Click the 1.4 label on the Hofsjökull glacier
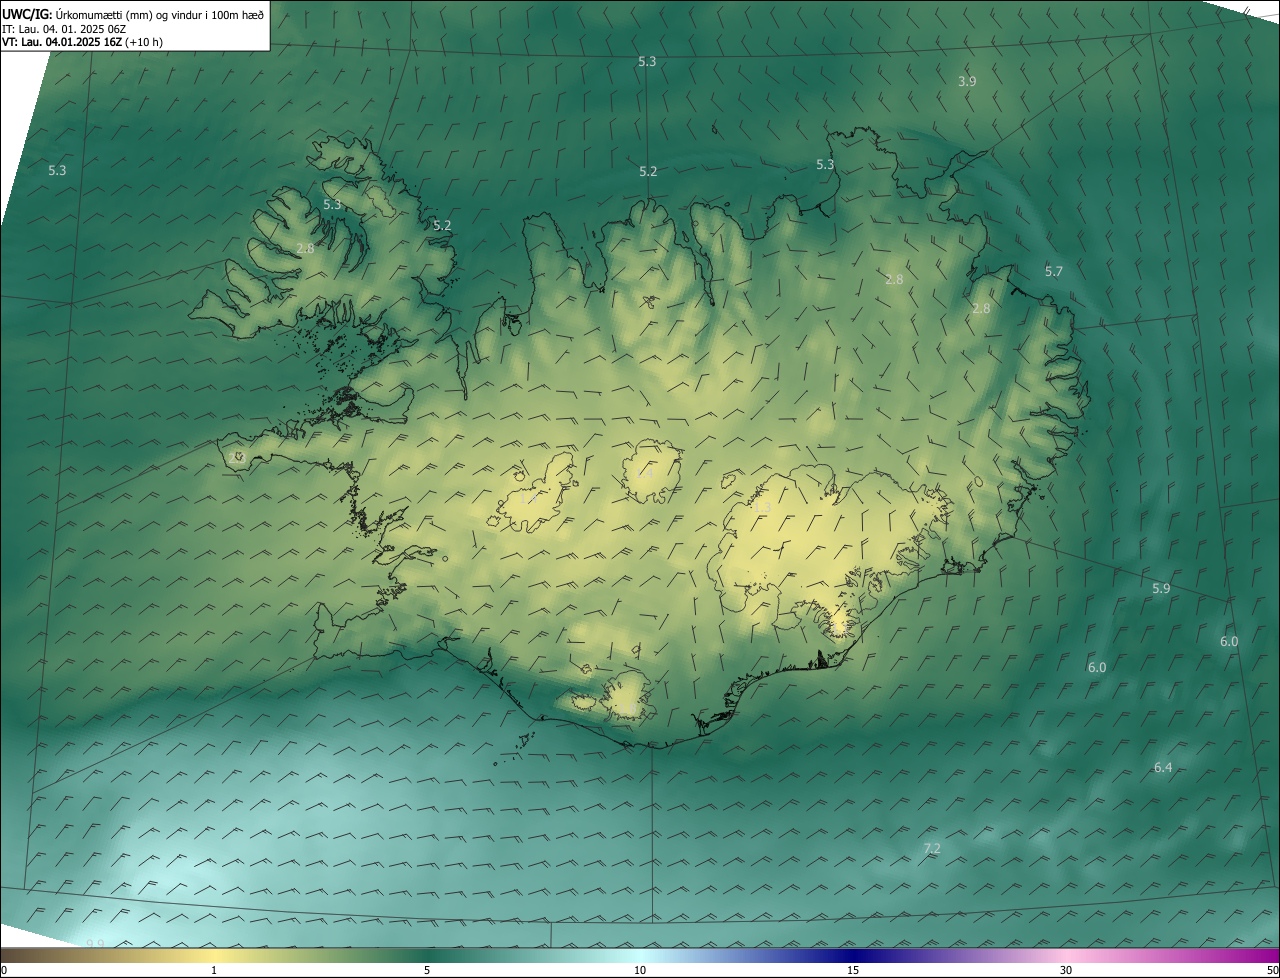 [645, 472]
